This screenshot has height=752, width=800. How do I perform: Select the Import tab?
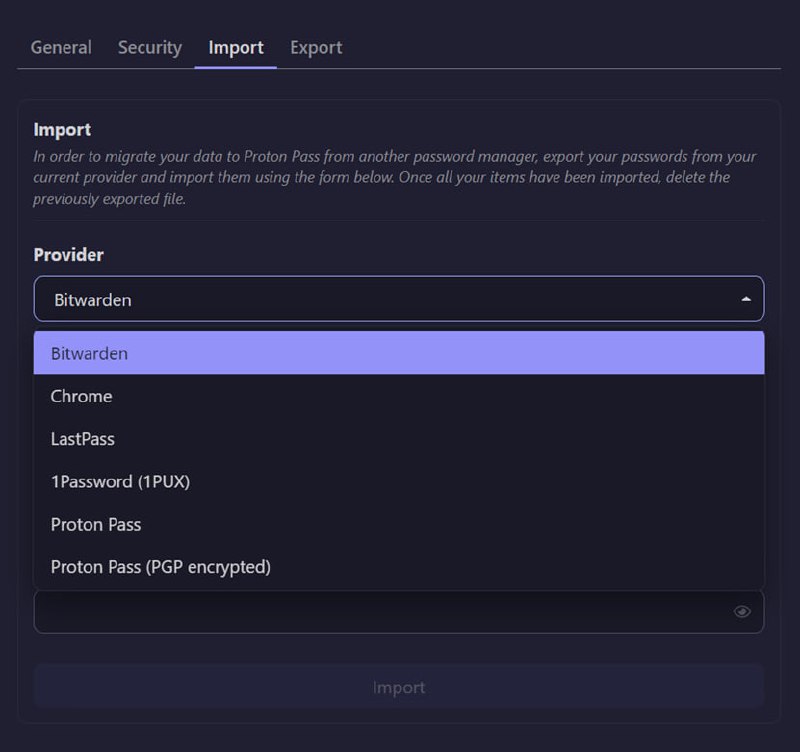point(236,47)
